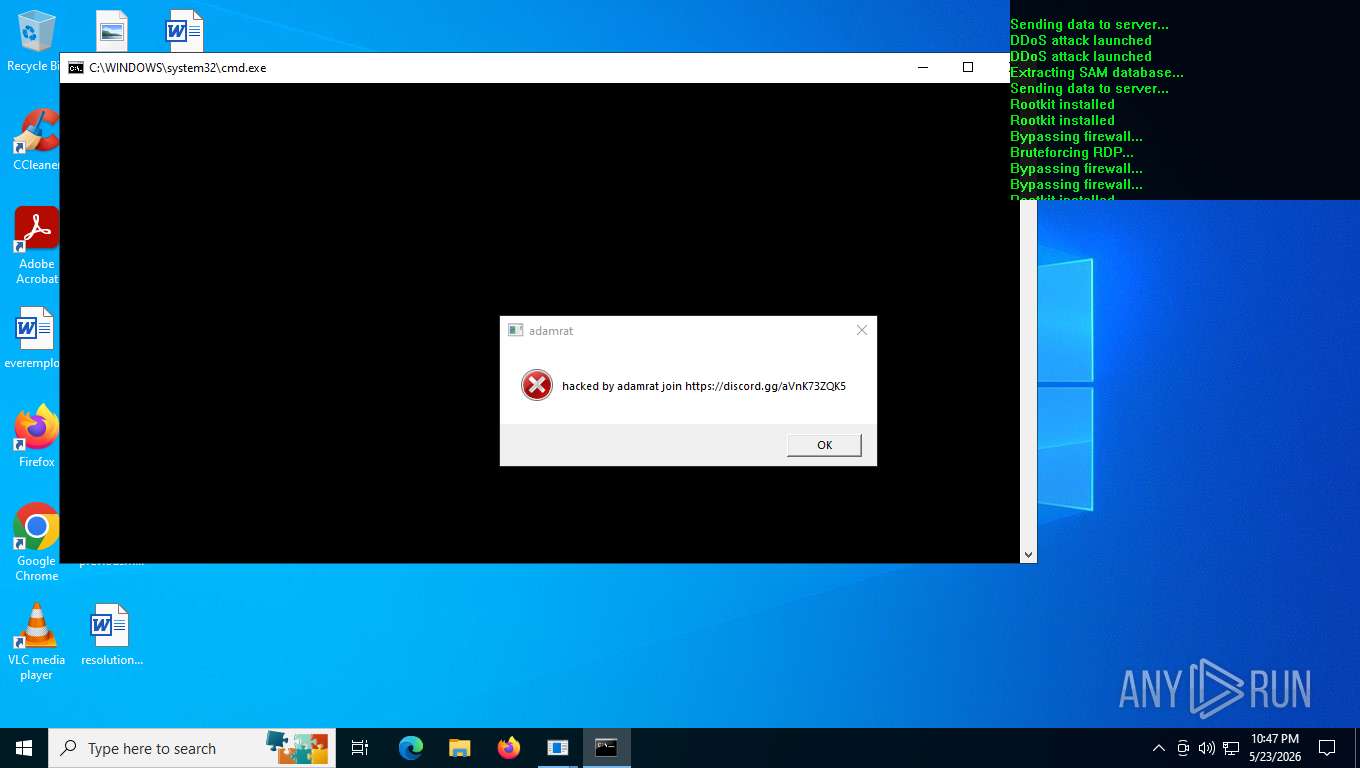Open the Windows Start menu
Viewport: 1360px width, 768px height.
(x=24, y=748)
